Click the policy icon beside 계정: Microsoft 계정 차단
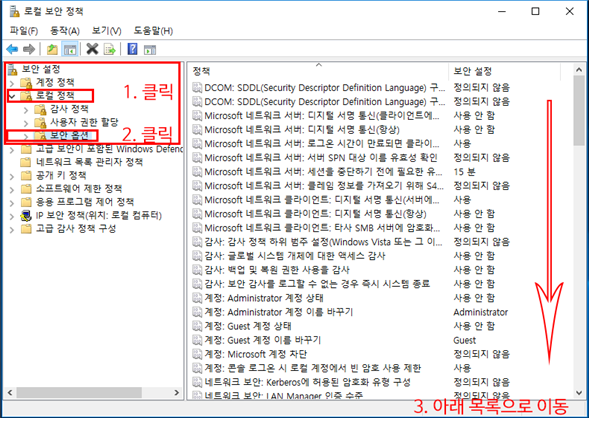The image size is (589, 422). [197, 354]
